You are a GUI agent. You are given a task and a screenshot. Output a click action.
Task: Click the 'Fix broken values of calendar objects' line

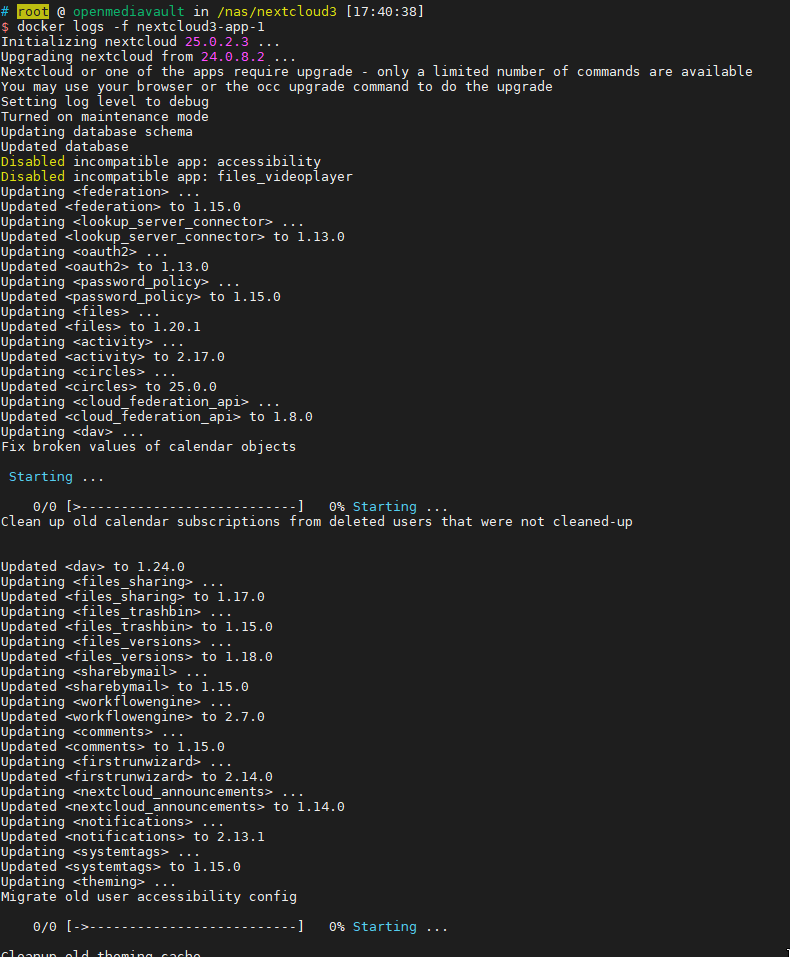click(148, 446)
